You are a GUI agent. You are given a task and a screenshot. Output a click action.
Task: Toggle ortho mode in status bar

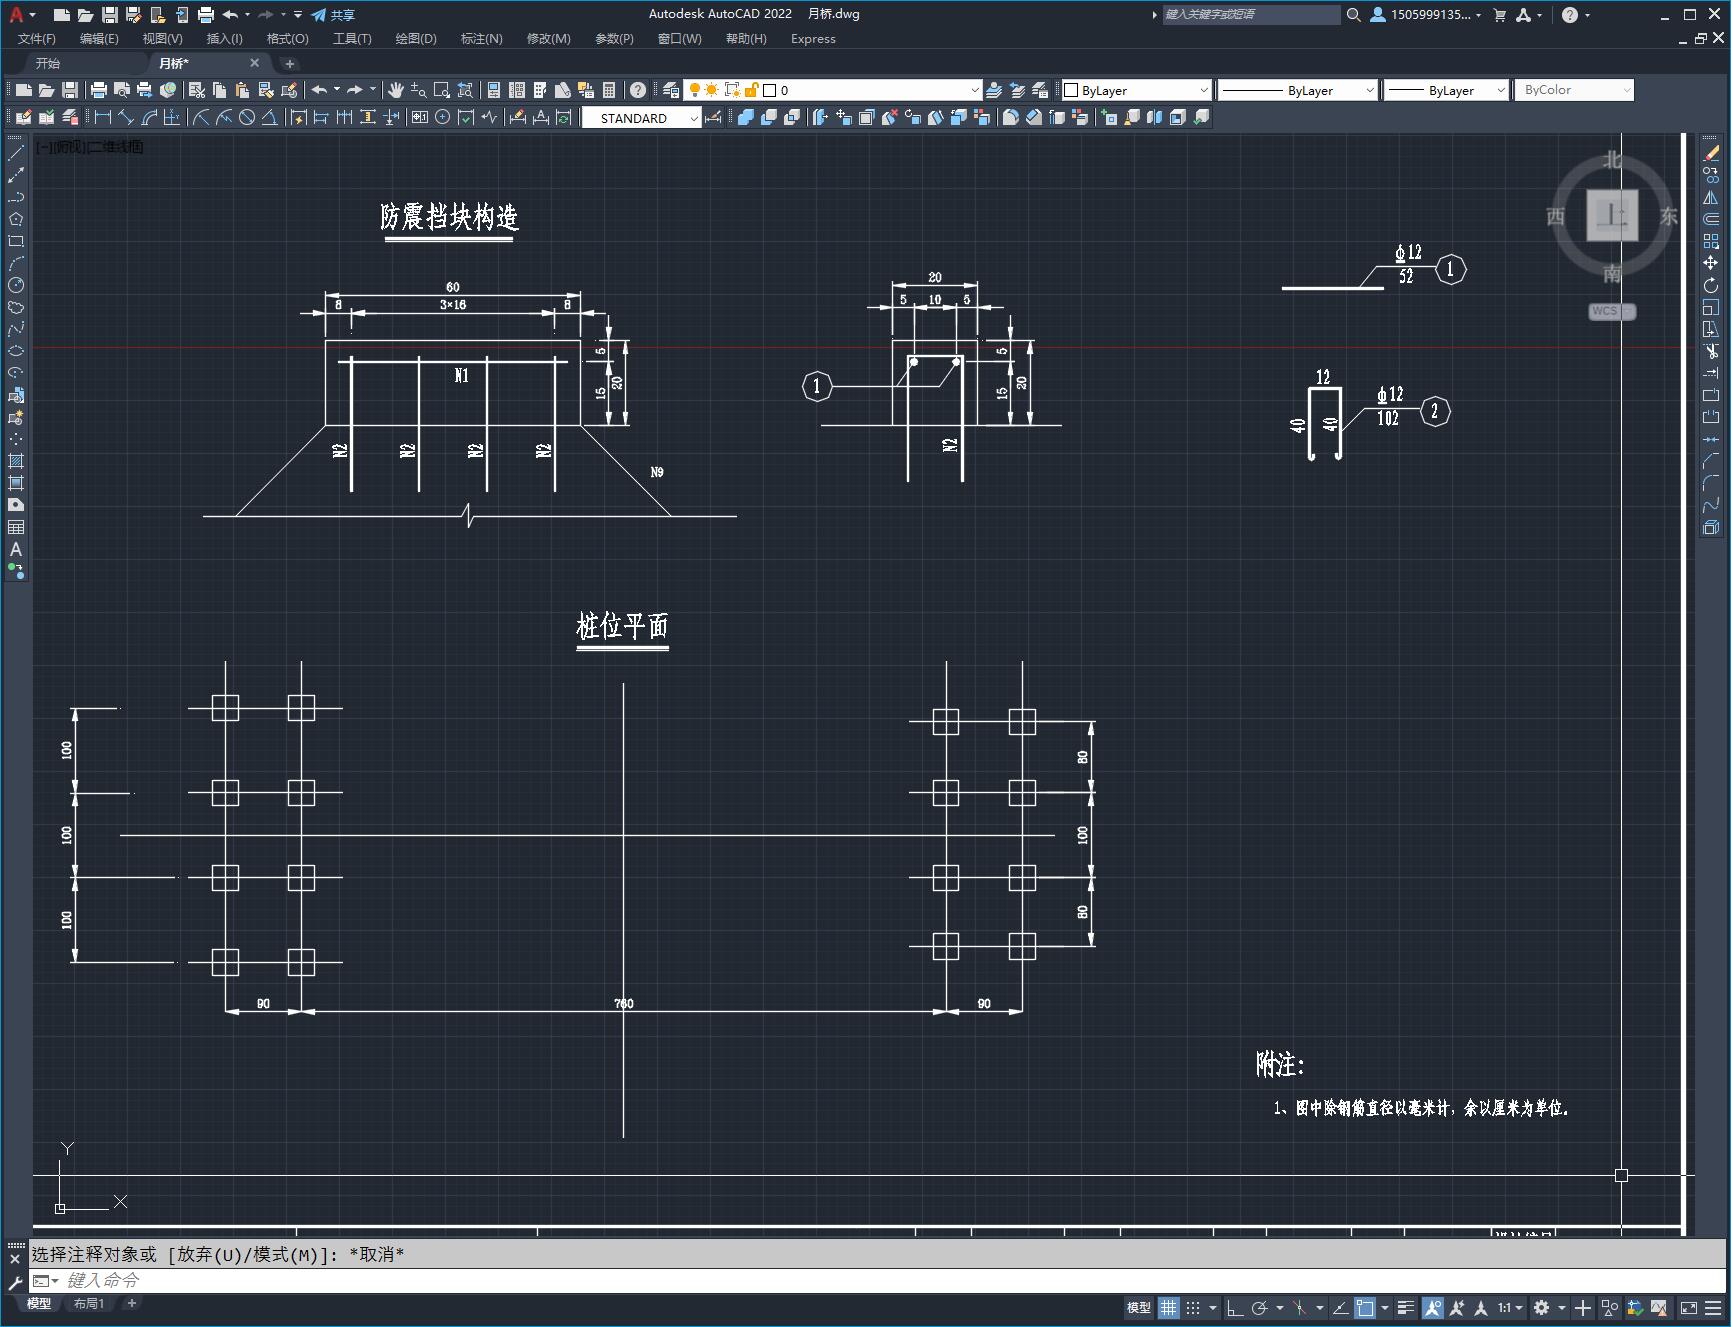[1235, 1307]
